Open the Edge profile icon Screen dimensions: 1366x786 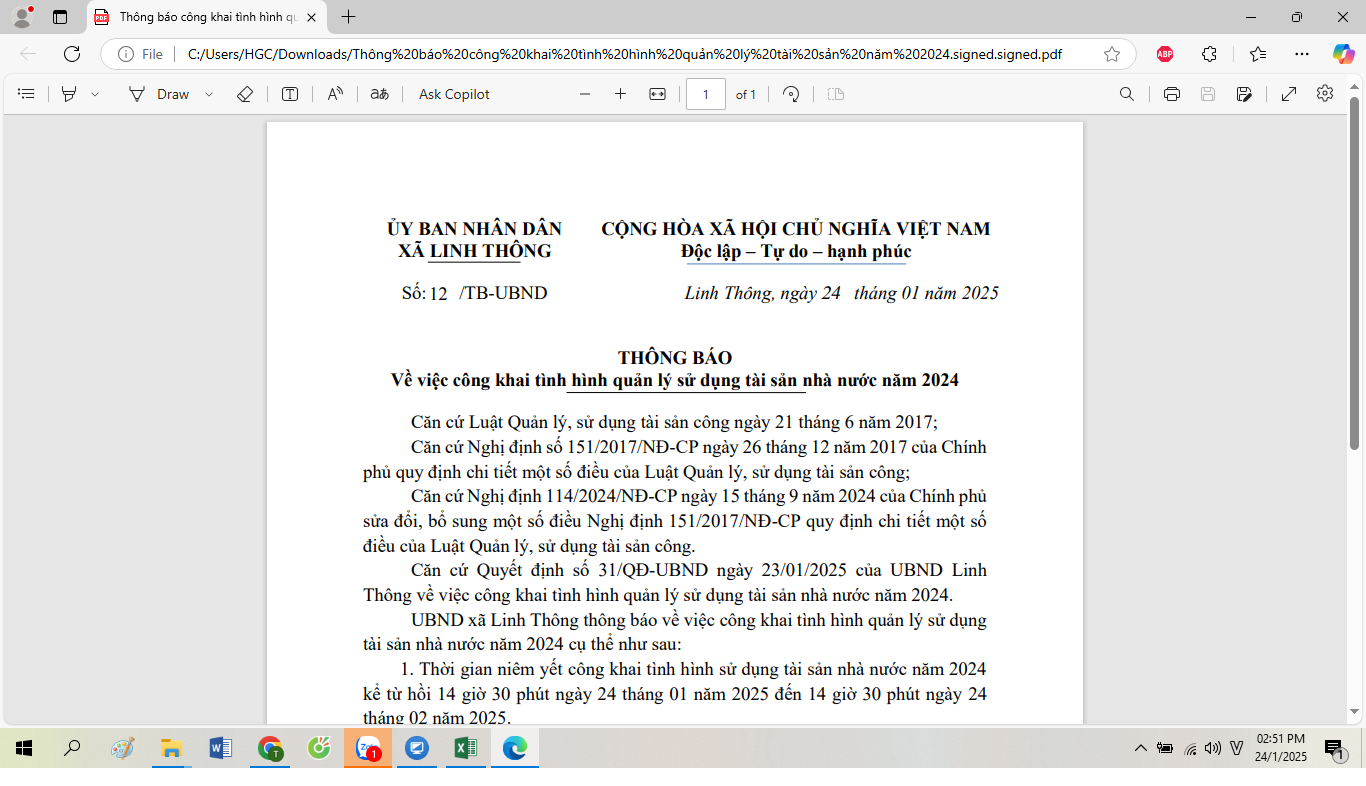[23, 17]
